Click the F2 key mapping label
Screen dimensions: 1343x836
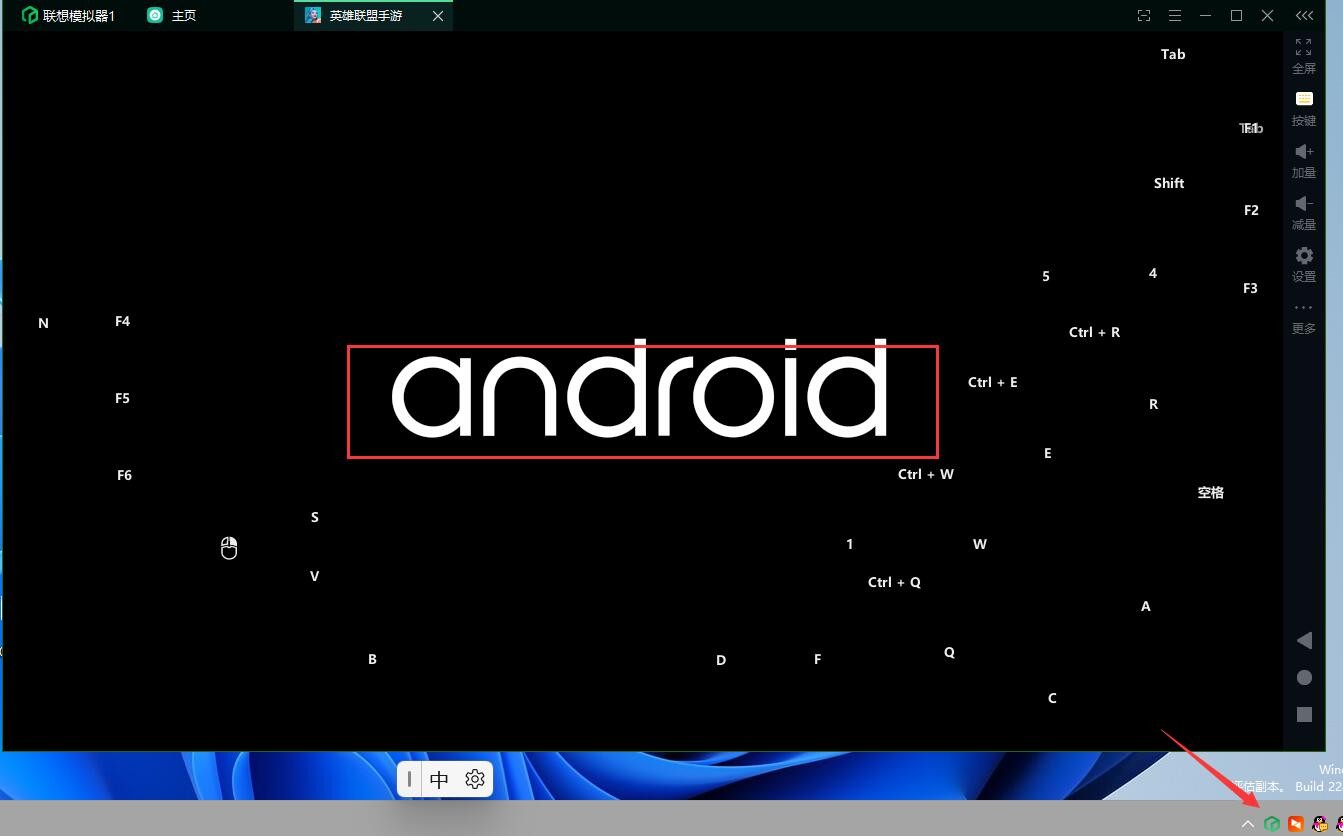(1251, 210)
